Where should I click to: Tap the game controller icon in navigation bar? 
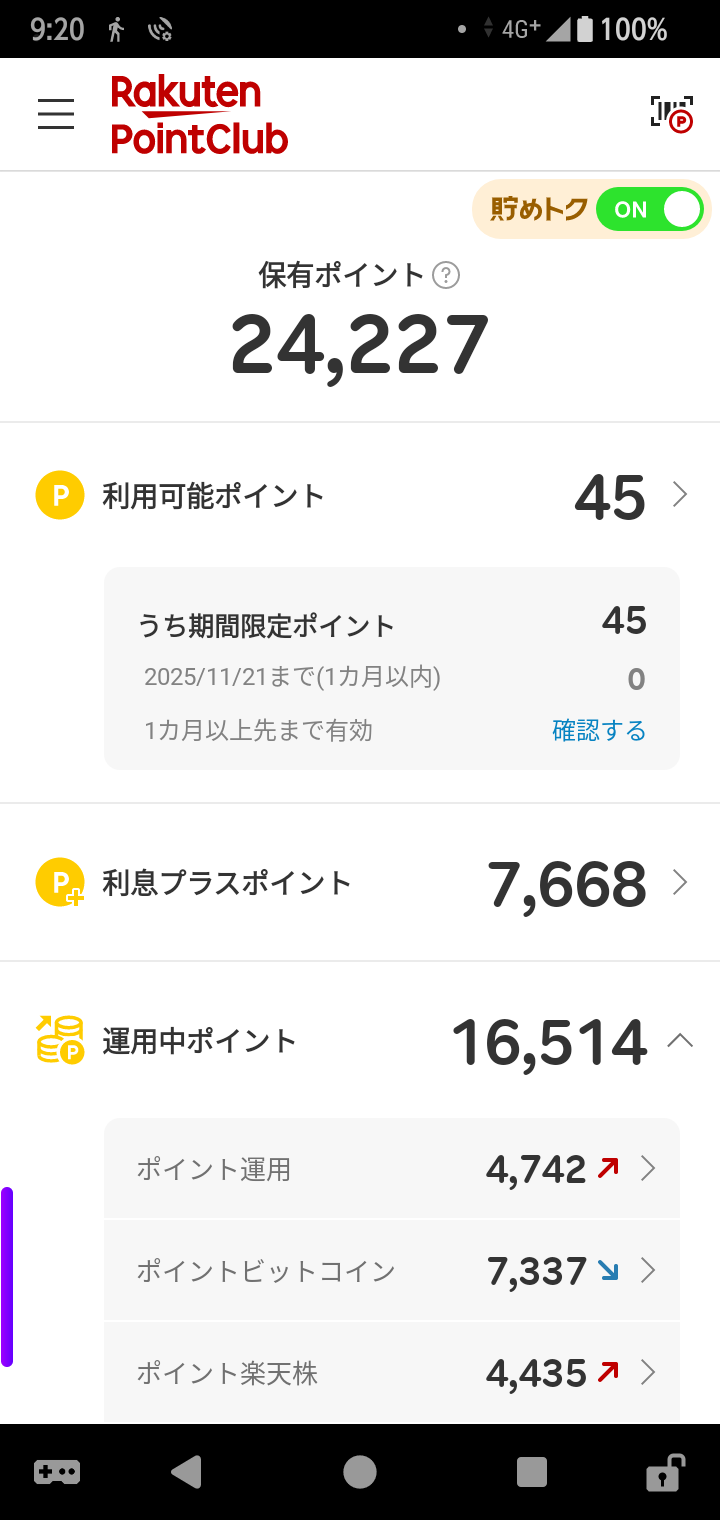57,1472
